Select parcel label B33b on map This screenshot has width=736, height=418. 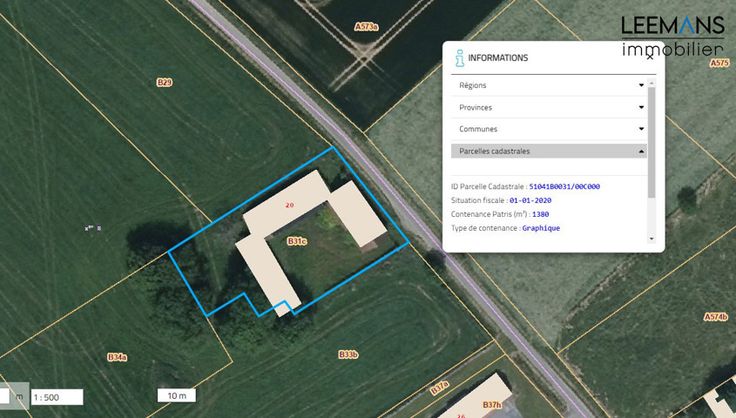click(348, 355)
